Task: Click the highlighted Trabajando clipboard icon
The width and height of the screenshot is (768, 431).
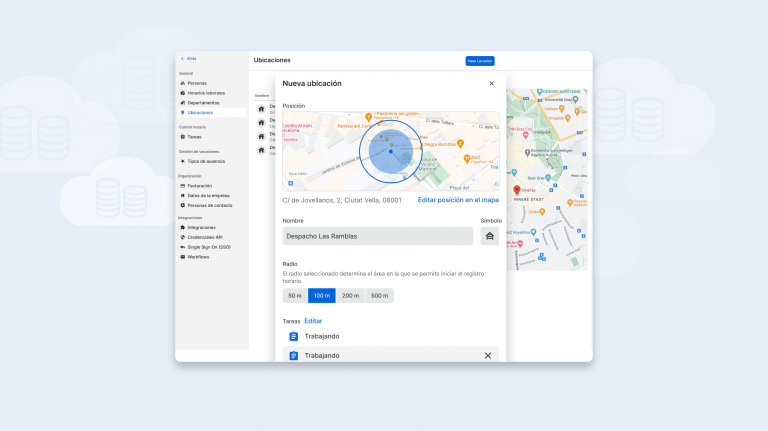Action: coord(293,356)
